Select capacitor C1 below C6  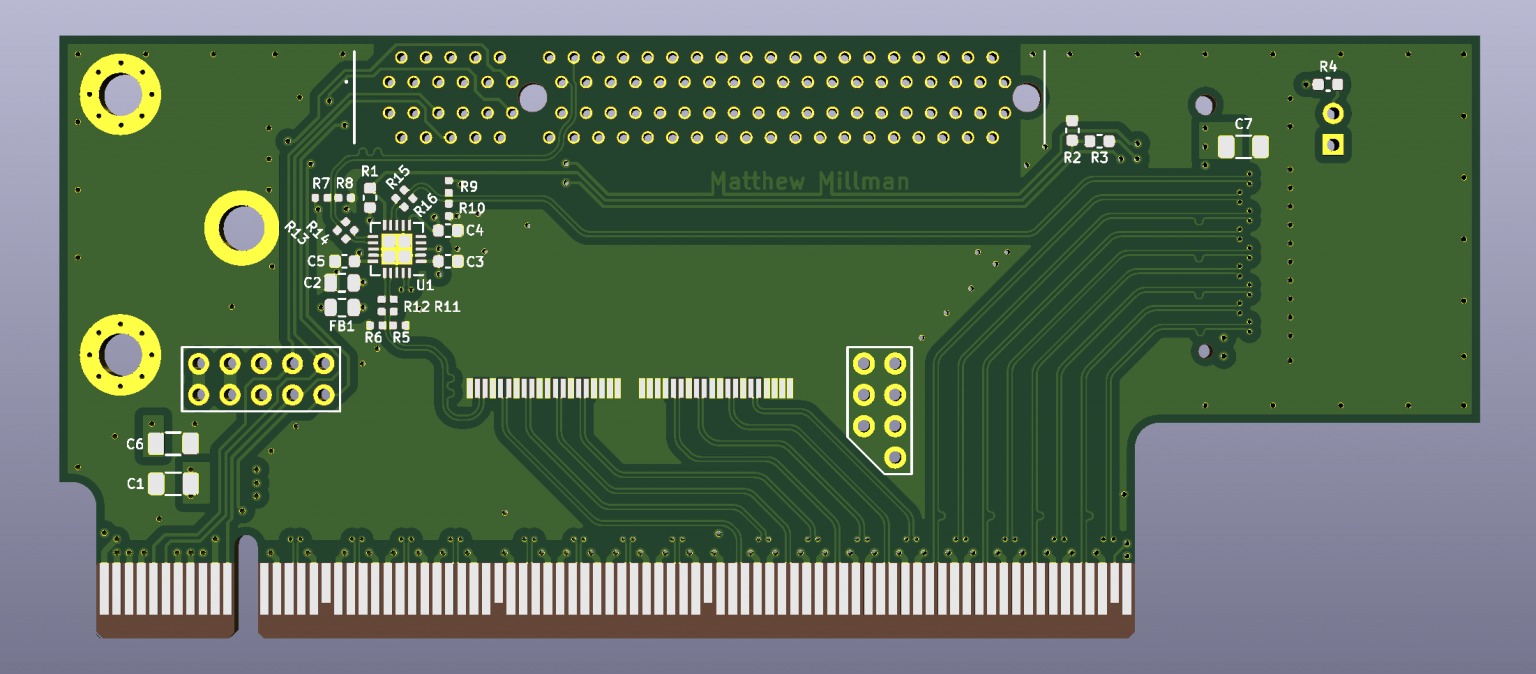click(172, 483)
